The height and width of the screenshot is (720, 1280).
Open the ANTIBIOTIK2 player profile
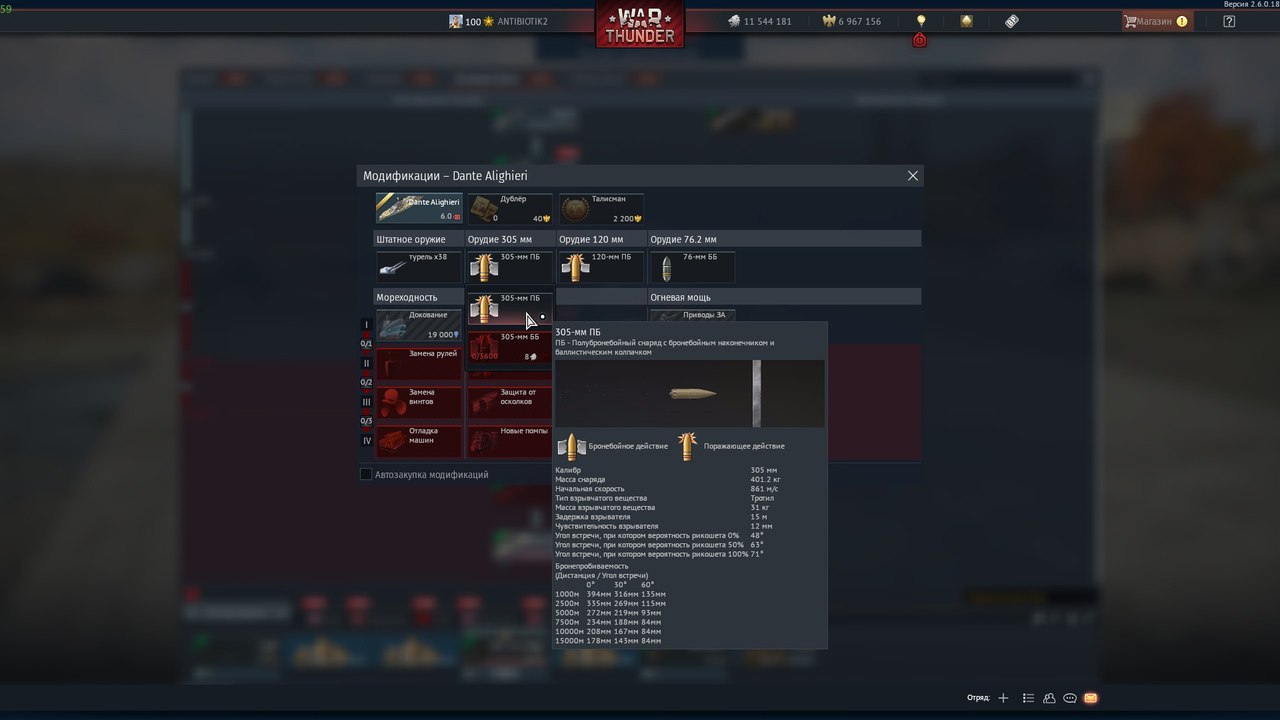point(499,21)
